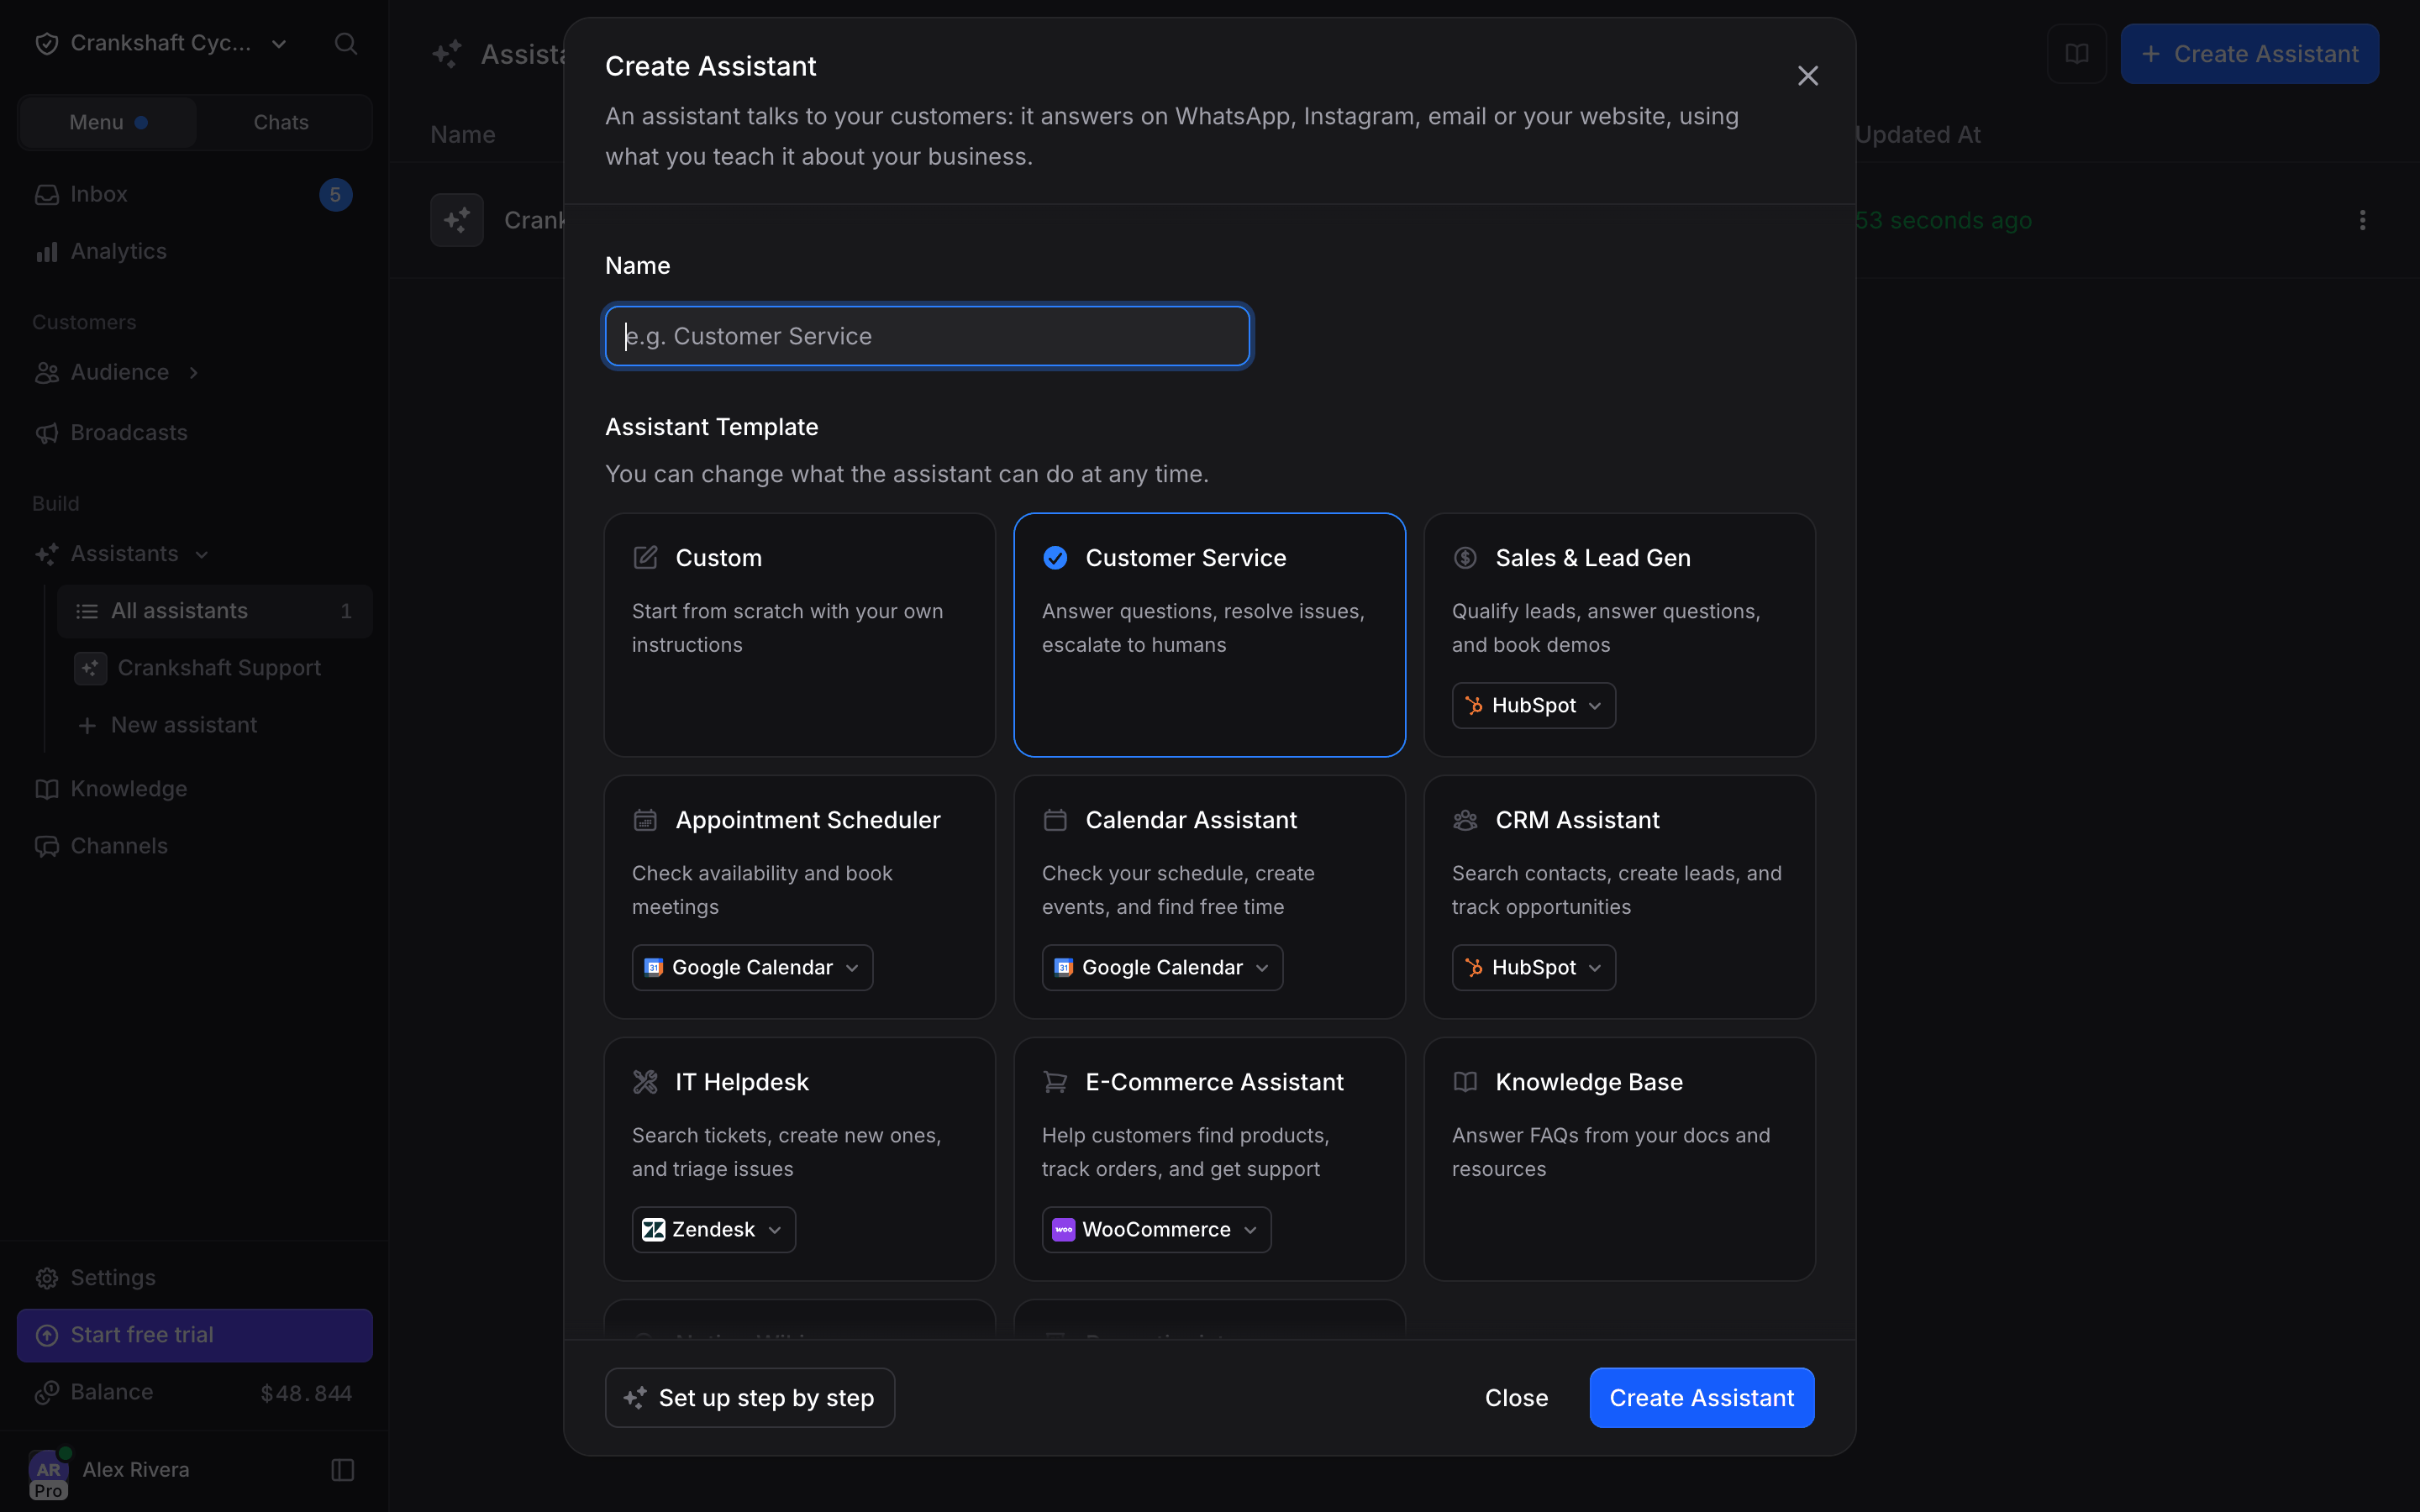2420x1512 pixels.
Task: Click the Crankshaft workspace shield icon
Action: coord(46,43)
